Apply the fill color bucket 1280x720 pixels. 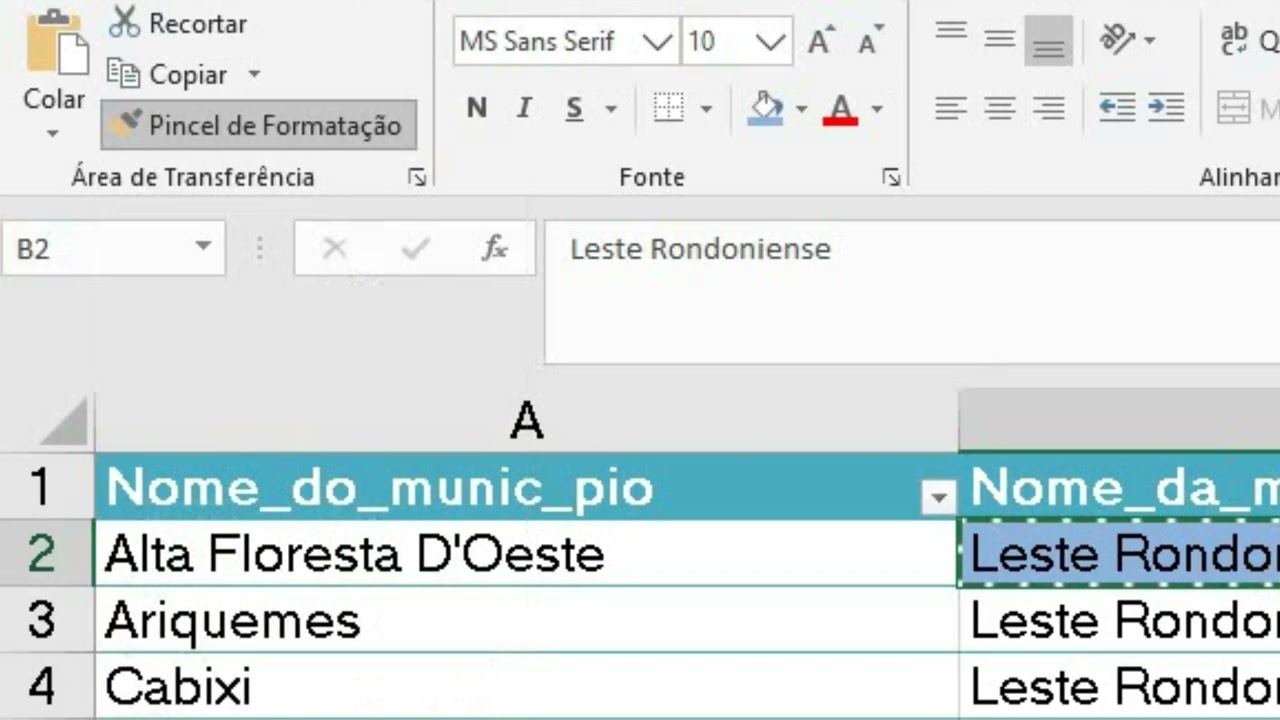tap(765, 108)
